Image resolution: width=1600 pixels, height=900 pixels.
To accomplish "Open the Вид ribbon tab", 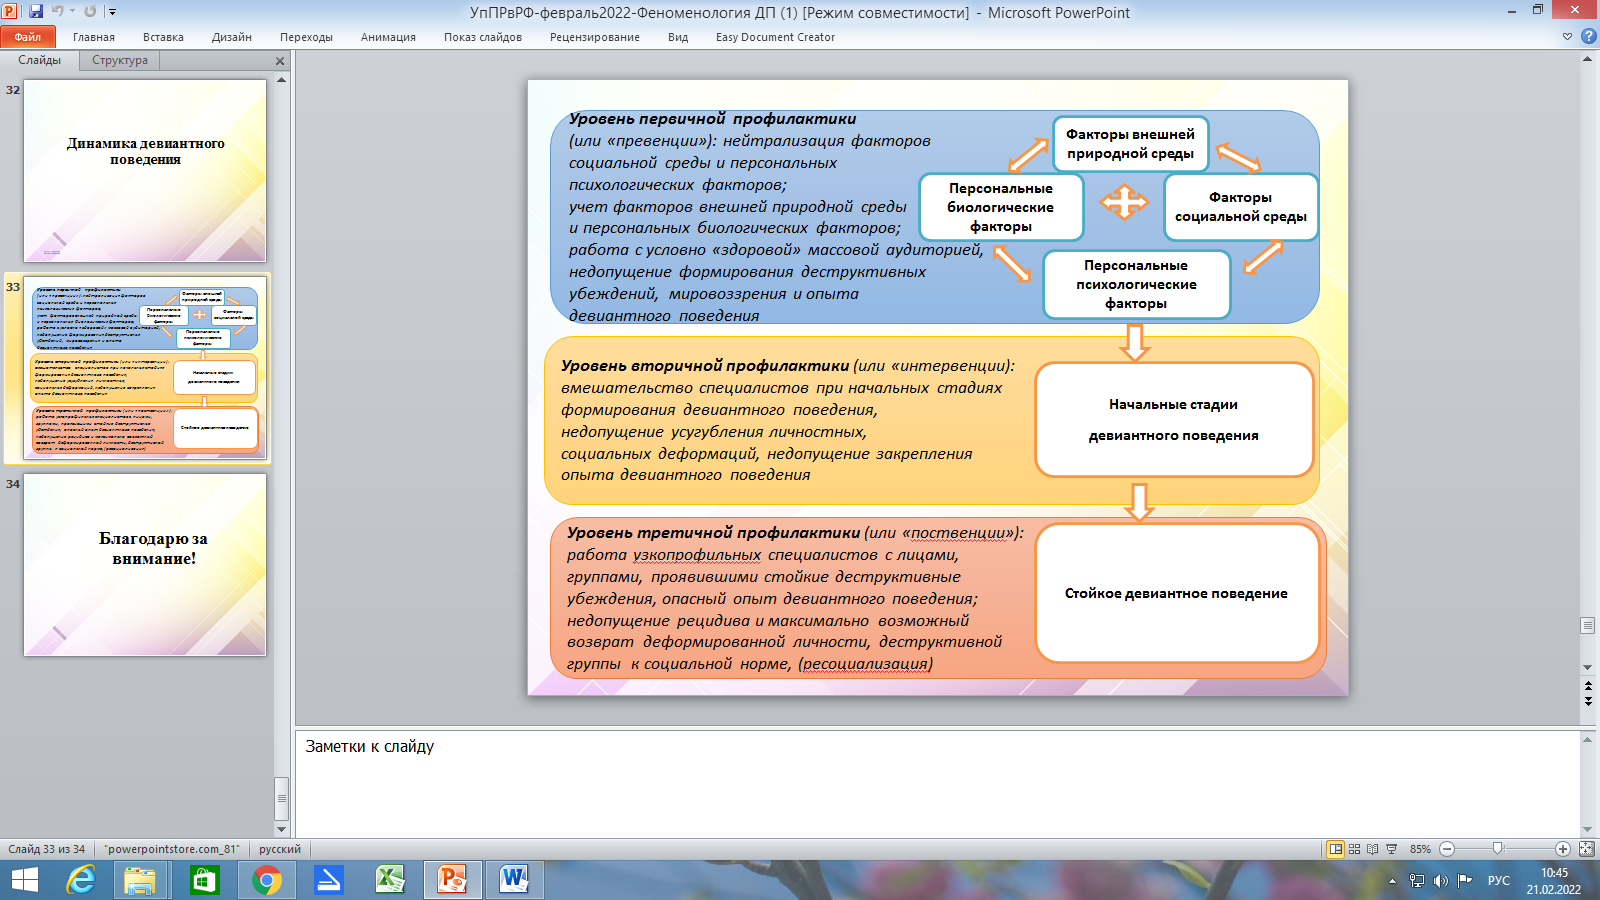I will pos(678,37).
